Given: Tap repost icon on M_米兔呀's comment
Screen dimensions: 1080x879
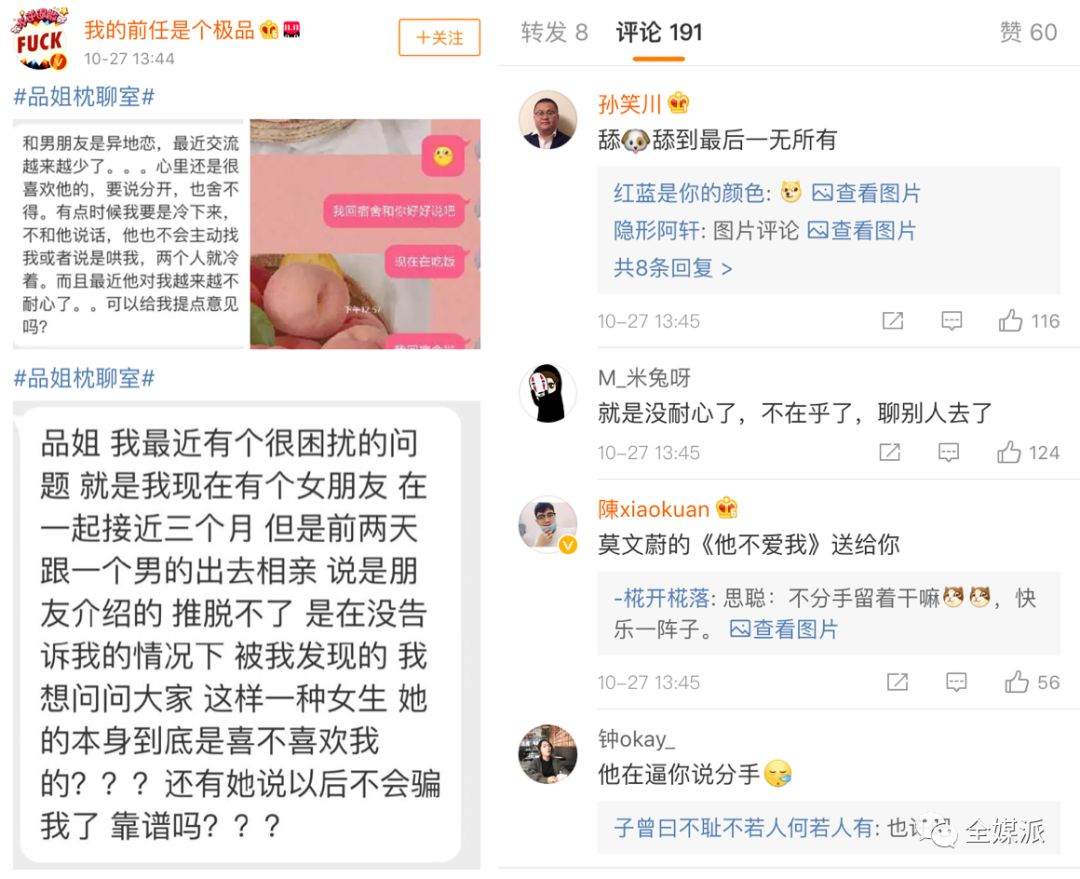Looking at the screenshot, I should (x=889, y=453).
